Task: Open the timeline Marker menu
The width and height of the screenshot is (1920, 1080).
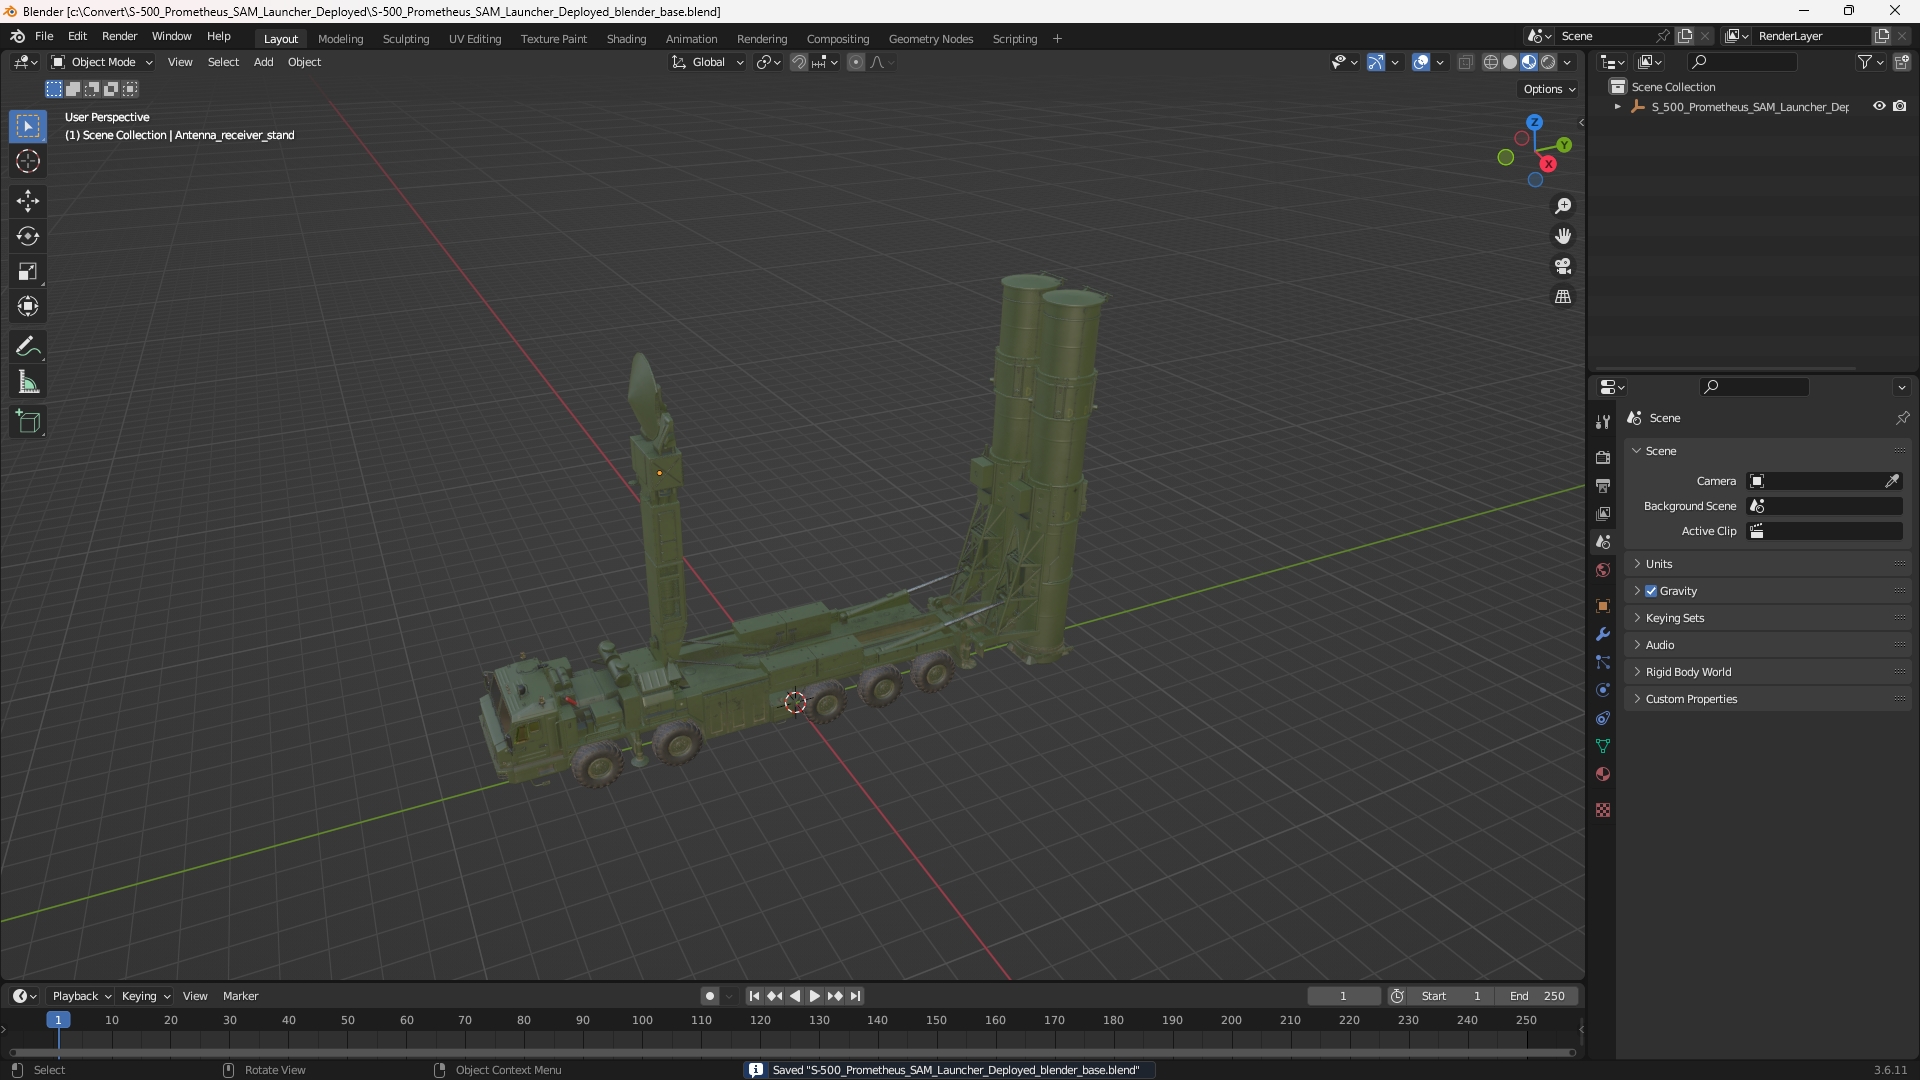Action: pyautogui.click(x=240, y=996)
